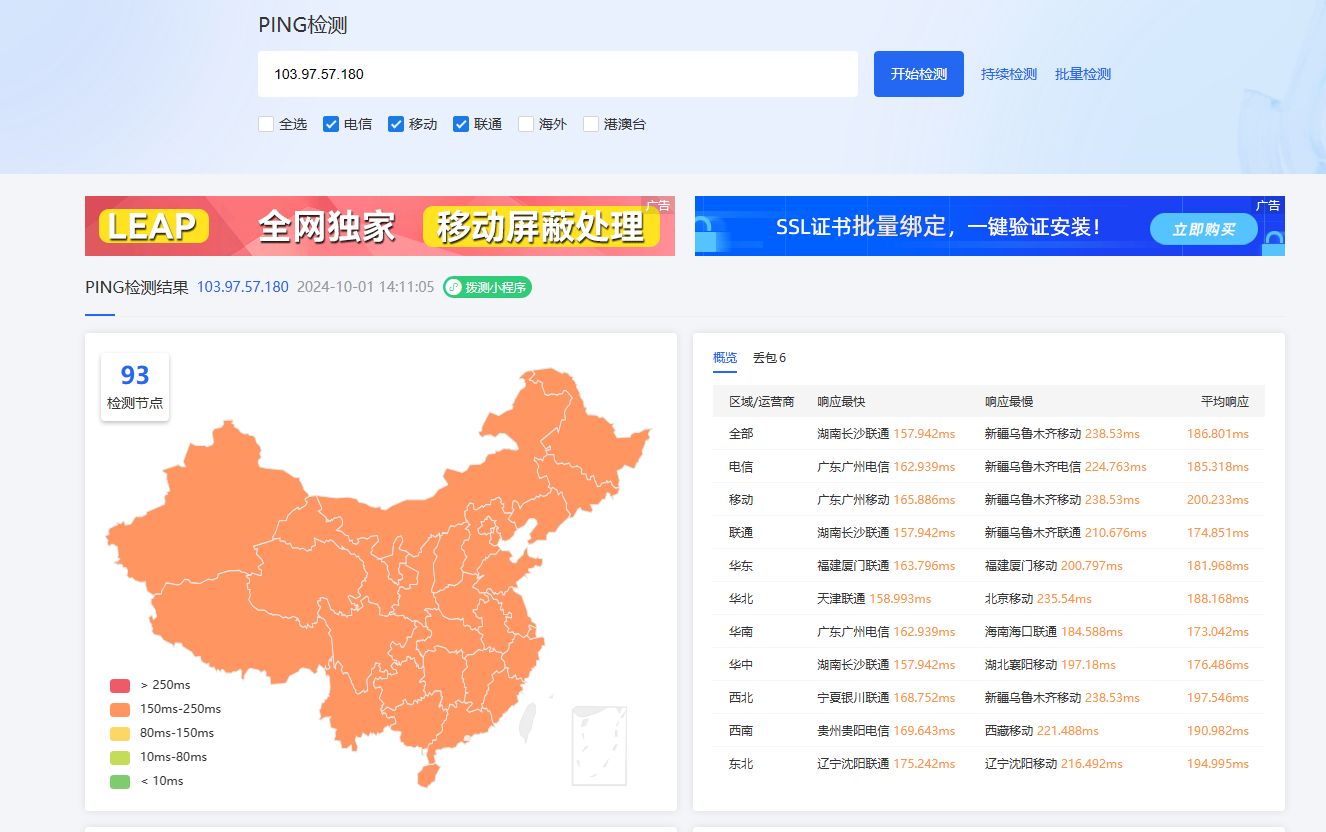This screenshot has width=1326, height=832.
Task: Select the 西北 region row
Action: pos(989,698)
